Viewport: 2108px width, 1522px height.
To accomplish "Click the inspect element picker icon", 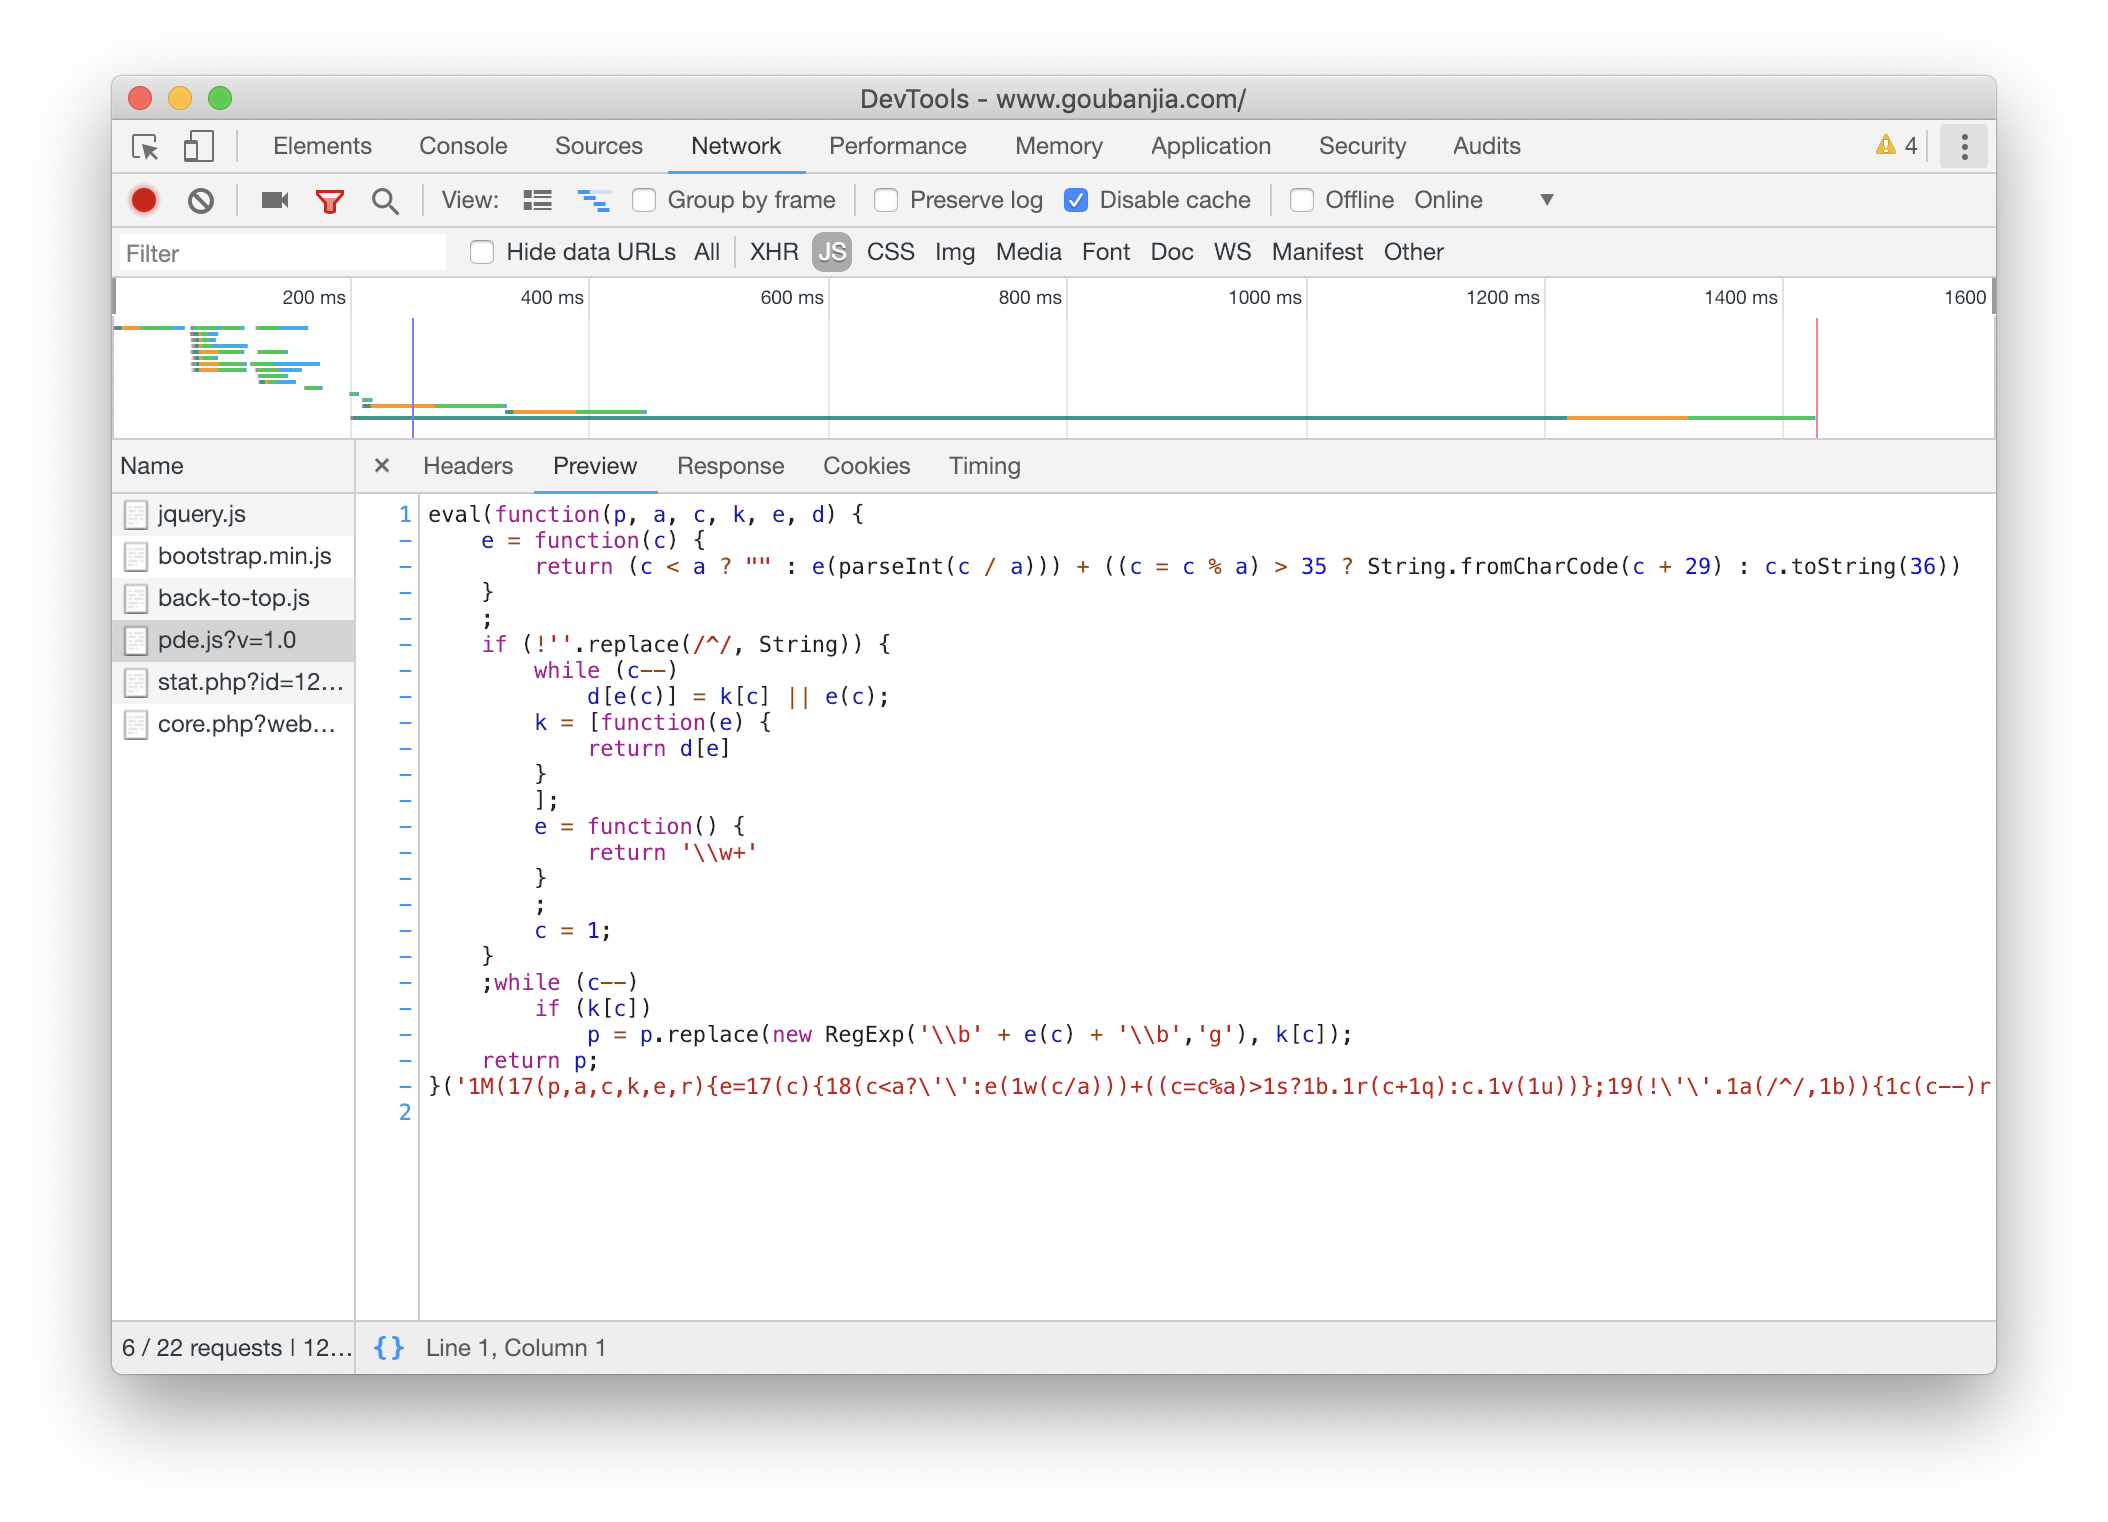I will pyautogui.click(x=145, y=147).
